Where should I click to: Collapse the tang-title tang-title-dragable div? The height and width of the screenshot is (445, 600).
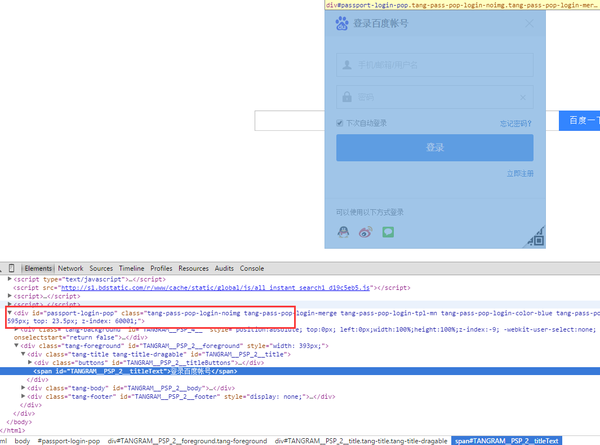[23, 354]
